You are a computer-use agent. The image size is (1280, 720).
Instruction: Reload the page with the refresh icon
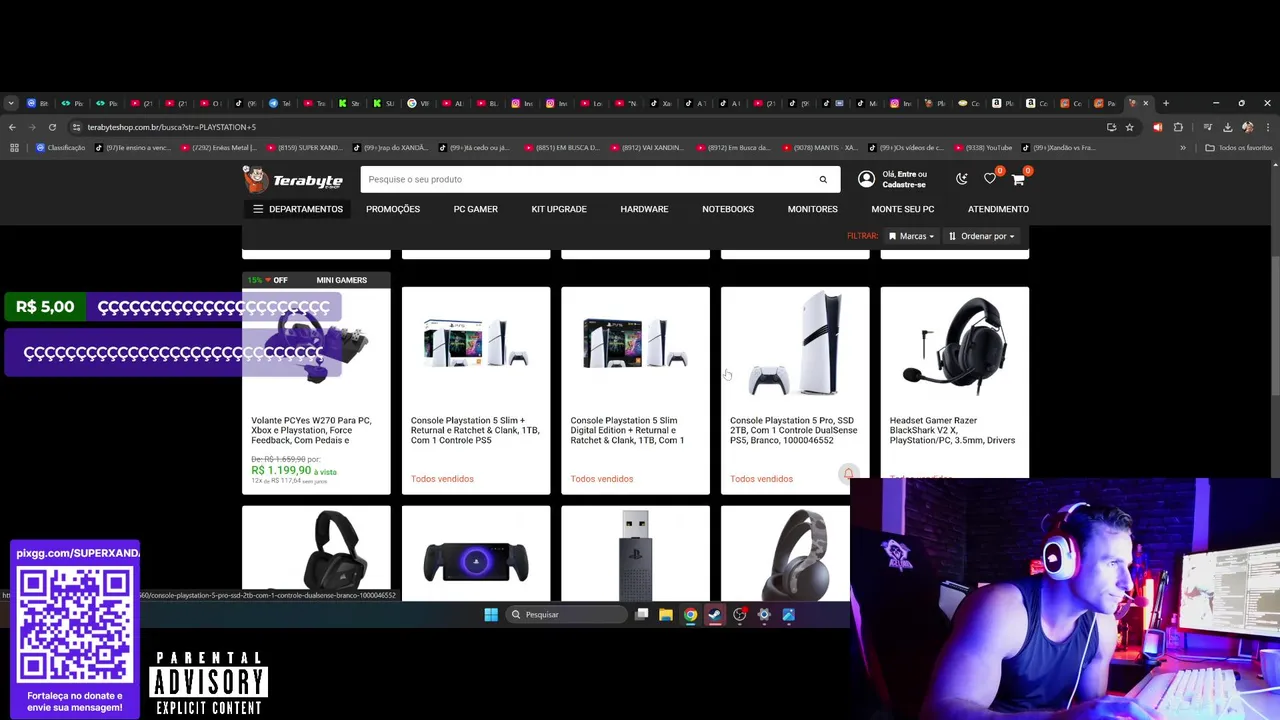pos(52,127)
